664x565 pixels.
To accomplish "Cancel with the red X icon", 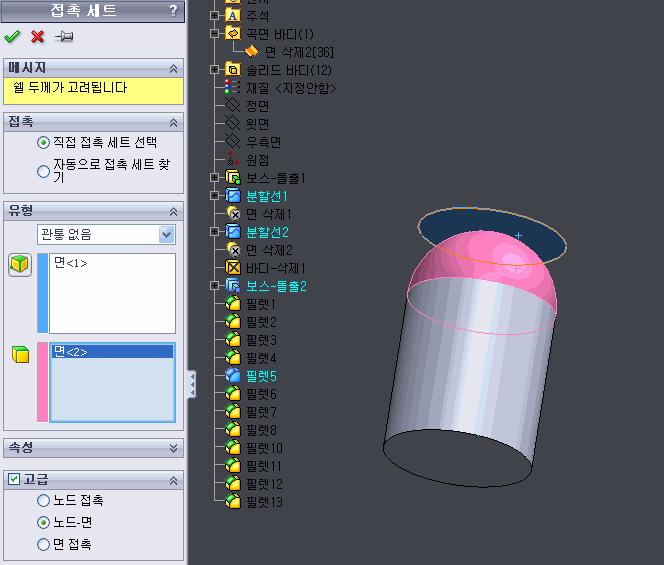I will click(38, 37).
